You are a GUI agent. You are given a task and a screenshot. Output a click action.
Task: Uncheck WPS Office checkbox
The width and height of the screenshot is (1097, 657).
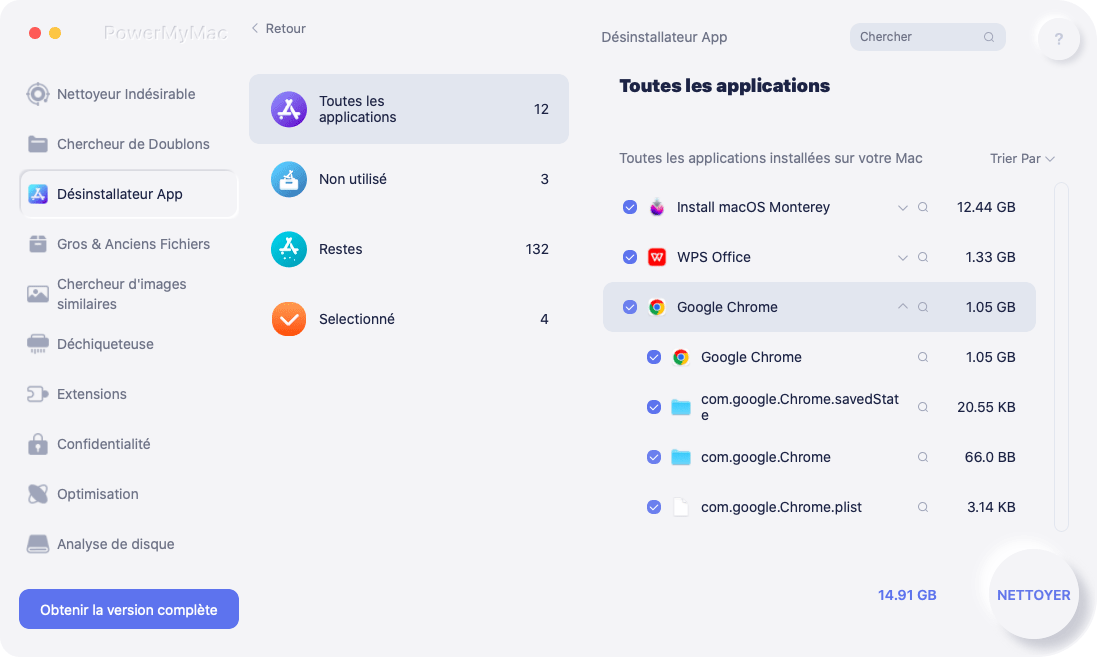[630, 257]
